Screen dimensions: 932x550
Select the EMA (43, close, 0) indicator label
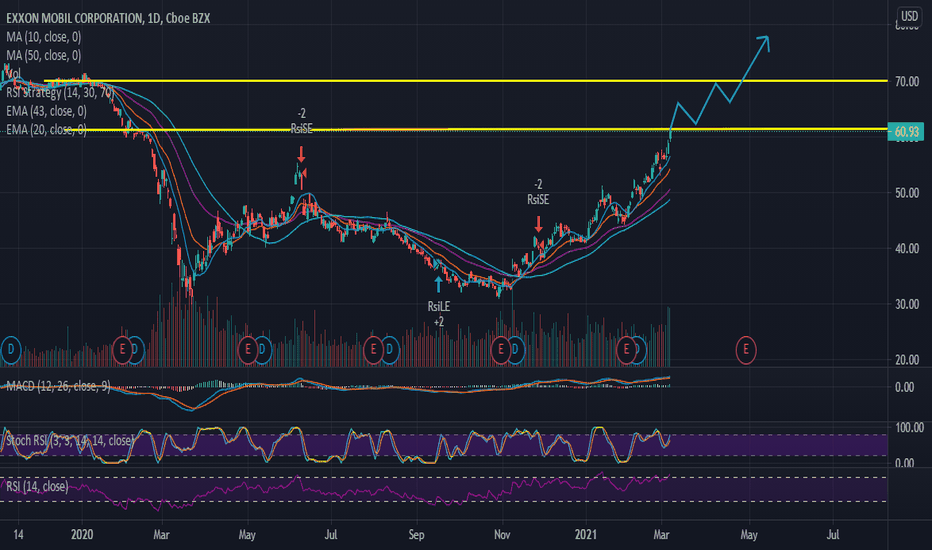(x=46, y=111)
